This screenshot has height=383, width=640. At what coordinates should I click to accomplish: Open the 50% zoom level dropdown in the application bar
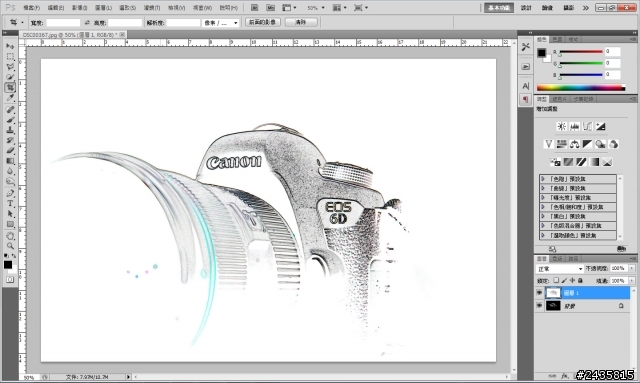point(323,8)
